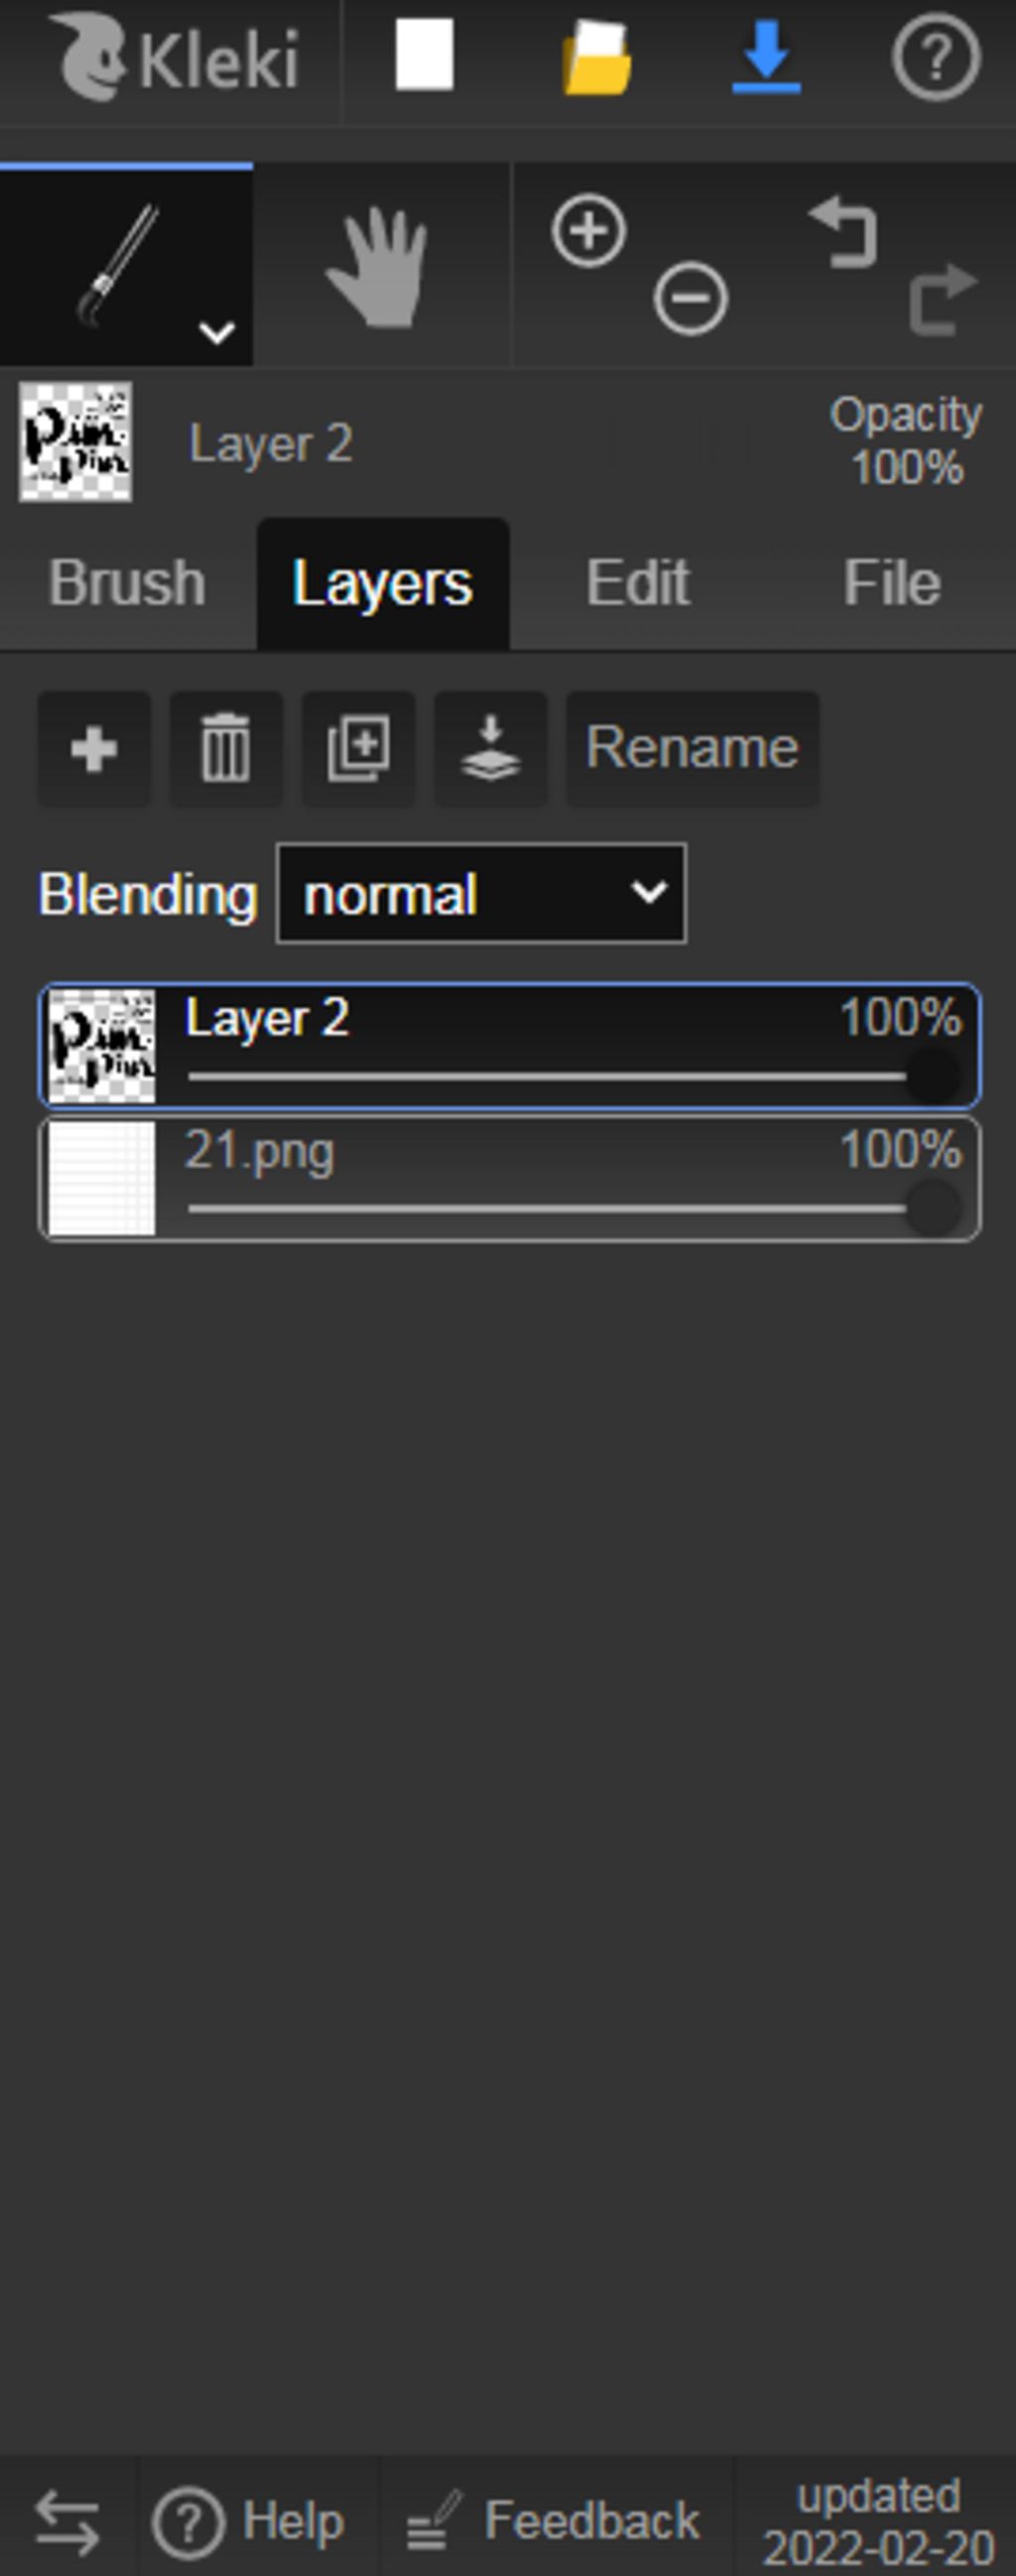Screen dimensions: 1016x2576
Task: Adjust the Layer 2 opacity slider handle
Action: (x=932, y=1076)
